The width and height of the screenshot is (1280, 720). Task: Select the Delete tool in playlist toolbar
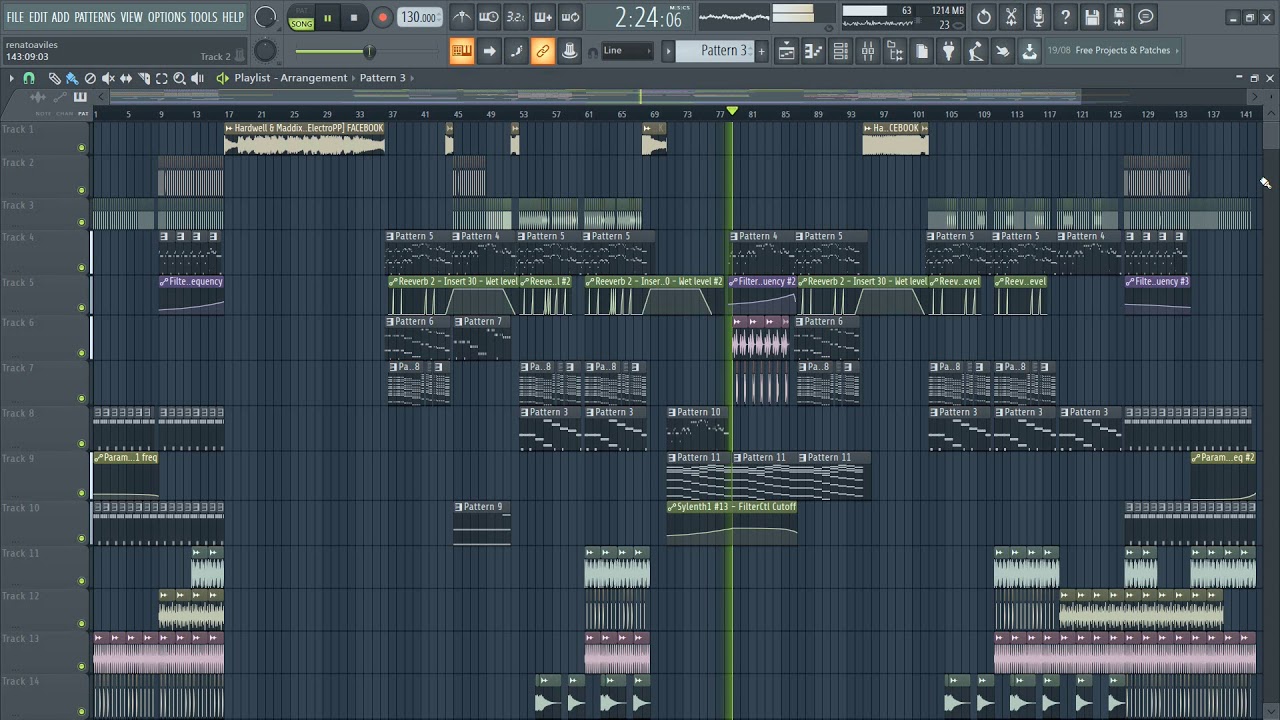(90, 78)
